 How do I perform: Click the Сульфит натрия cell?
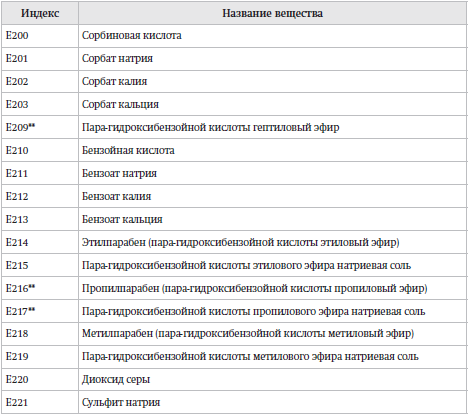pyautogui.click(x=272, y=403)
